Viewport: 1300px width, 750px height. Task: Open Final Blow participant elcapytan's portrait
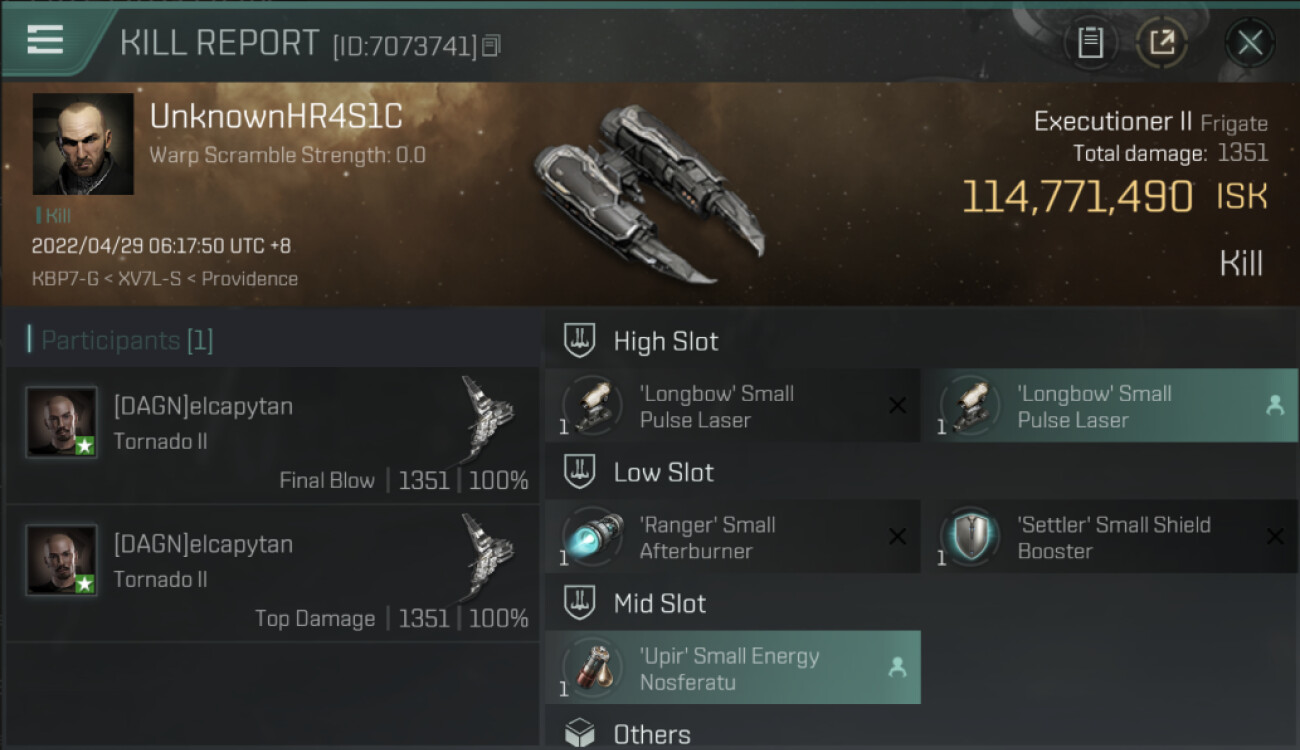[x=62, y=422]
